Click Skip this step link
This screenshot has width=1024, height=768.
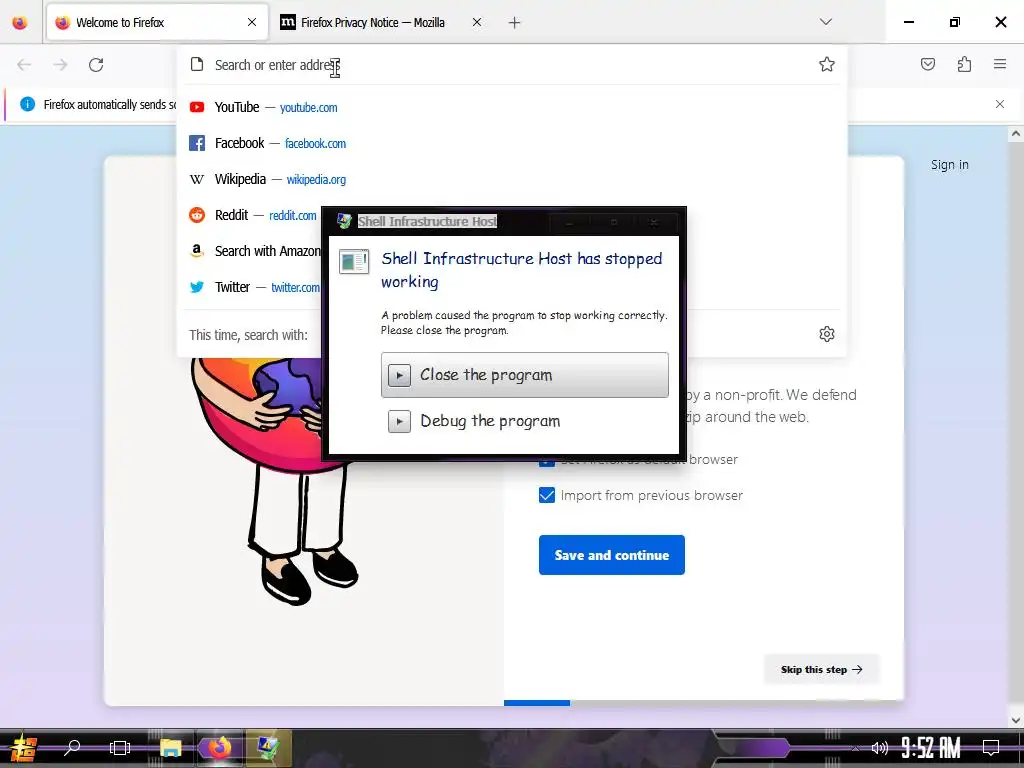point(822,669)
